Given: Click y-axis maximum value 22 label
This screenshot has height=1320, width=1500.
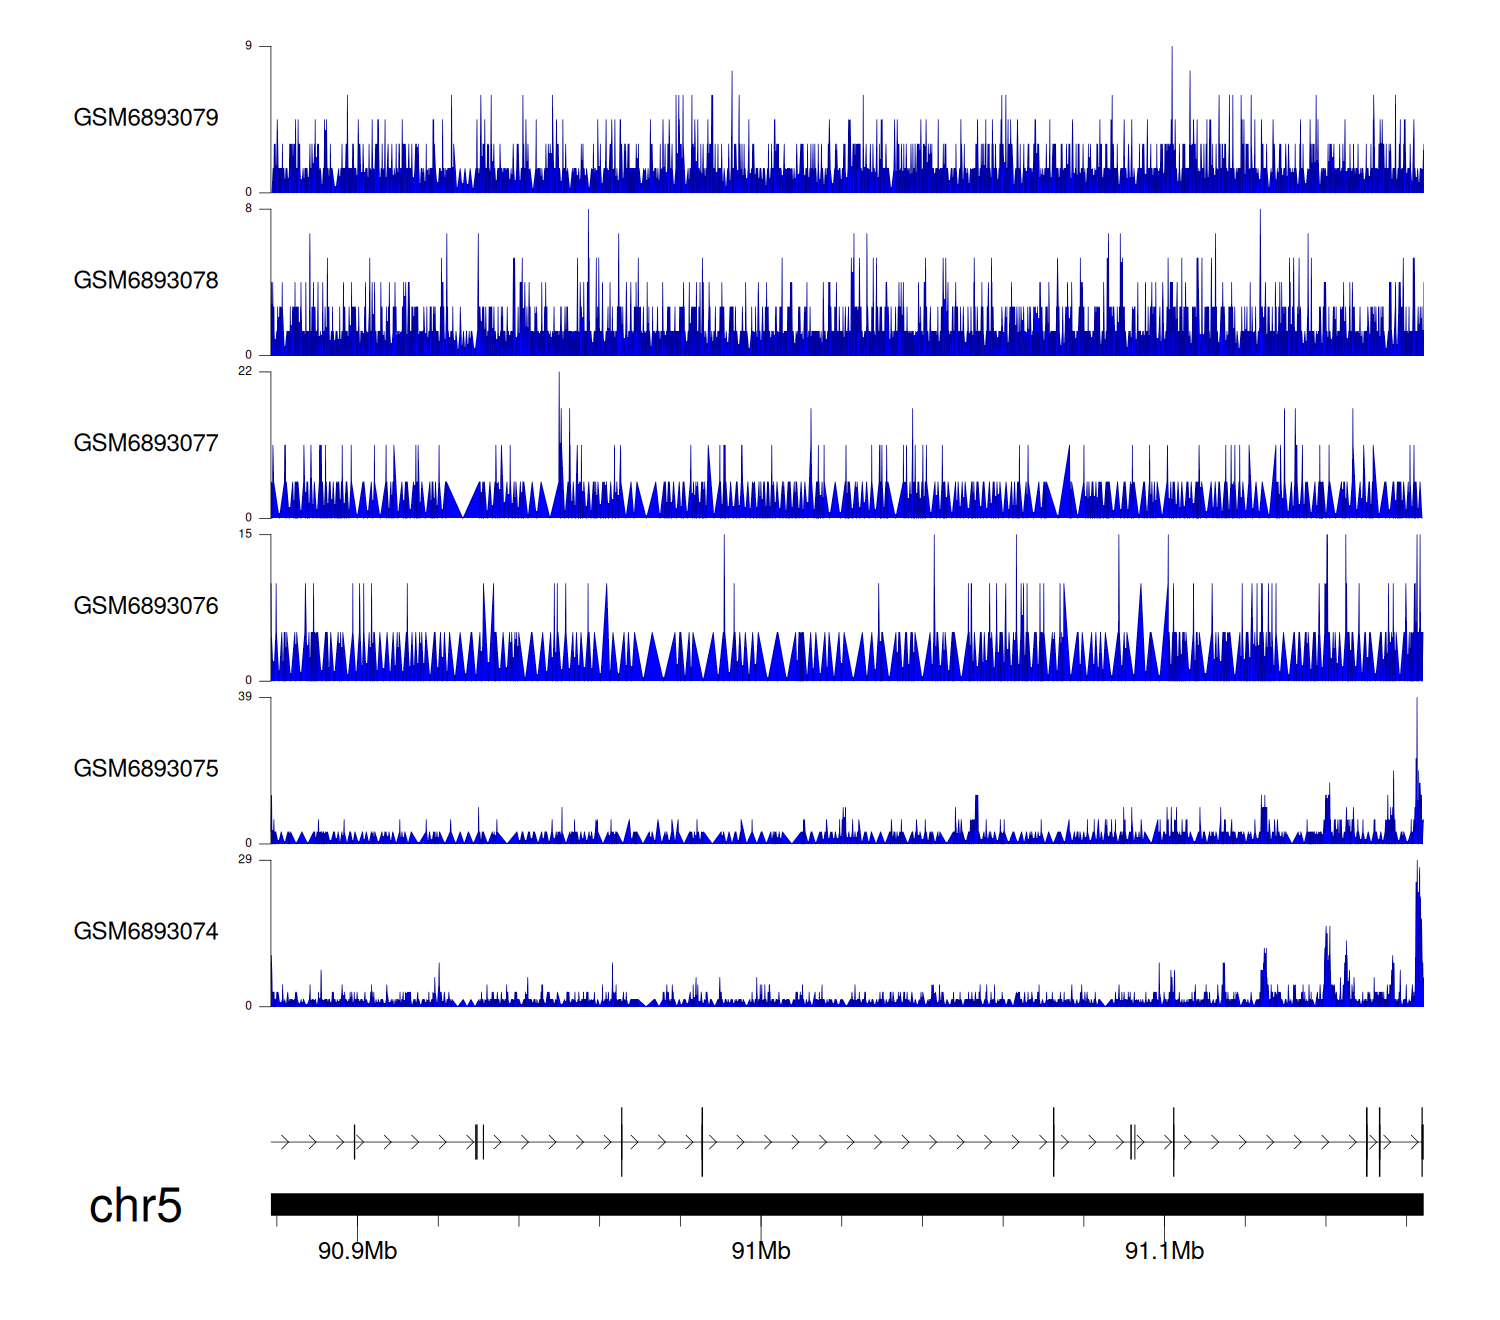Looking at the screenshot, I should click(x=245, y=371).
